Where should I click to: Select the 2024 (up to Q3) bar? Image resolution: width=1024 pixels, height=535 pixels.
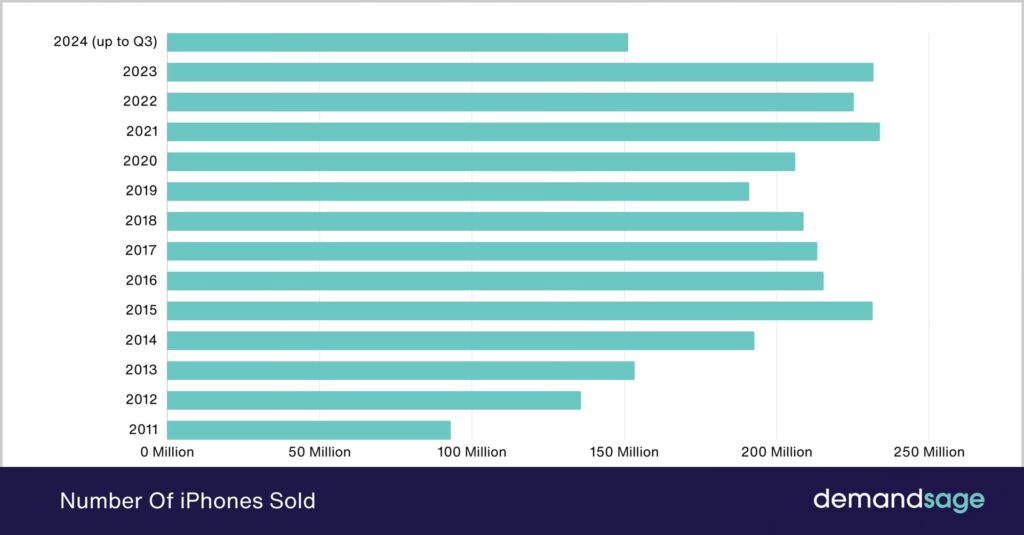(398, 42)
